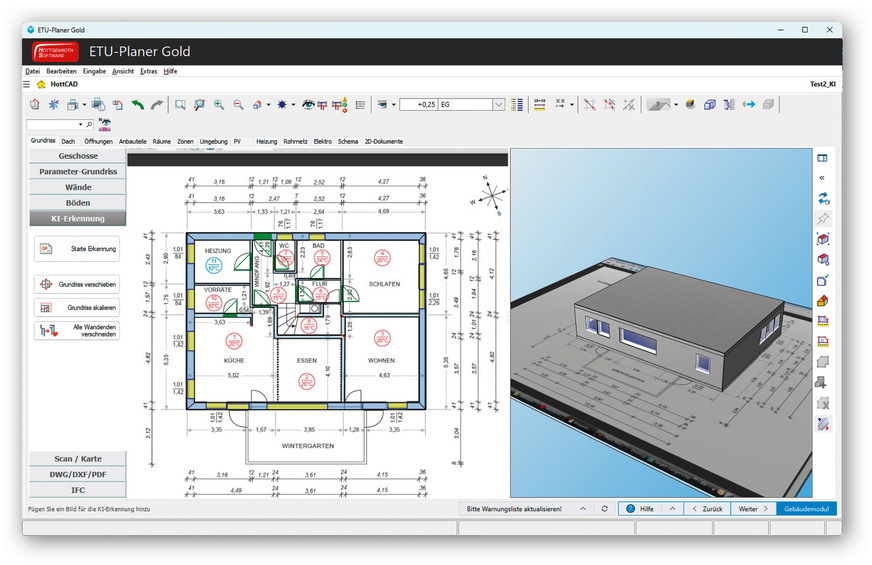
Task: Toggle the eye visibility icon
Action: pyautogui.click(x=308, y=105)
